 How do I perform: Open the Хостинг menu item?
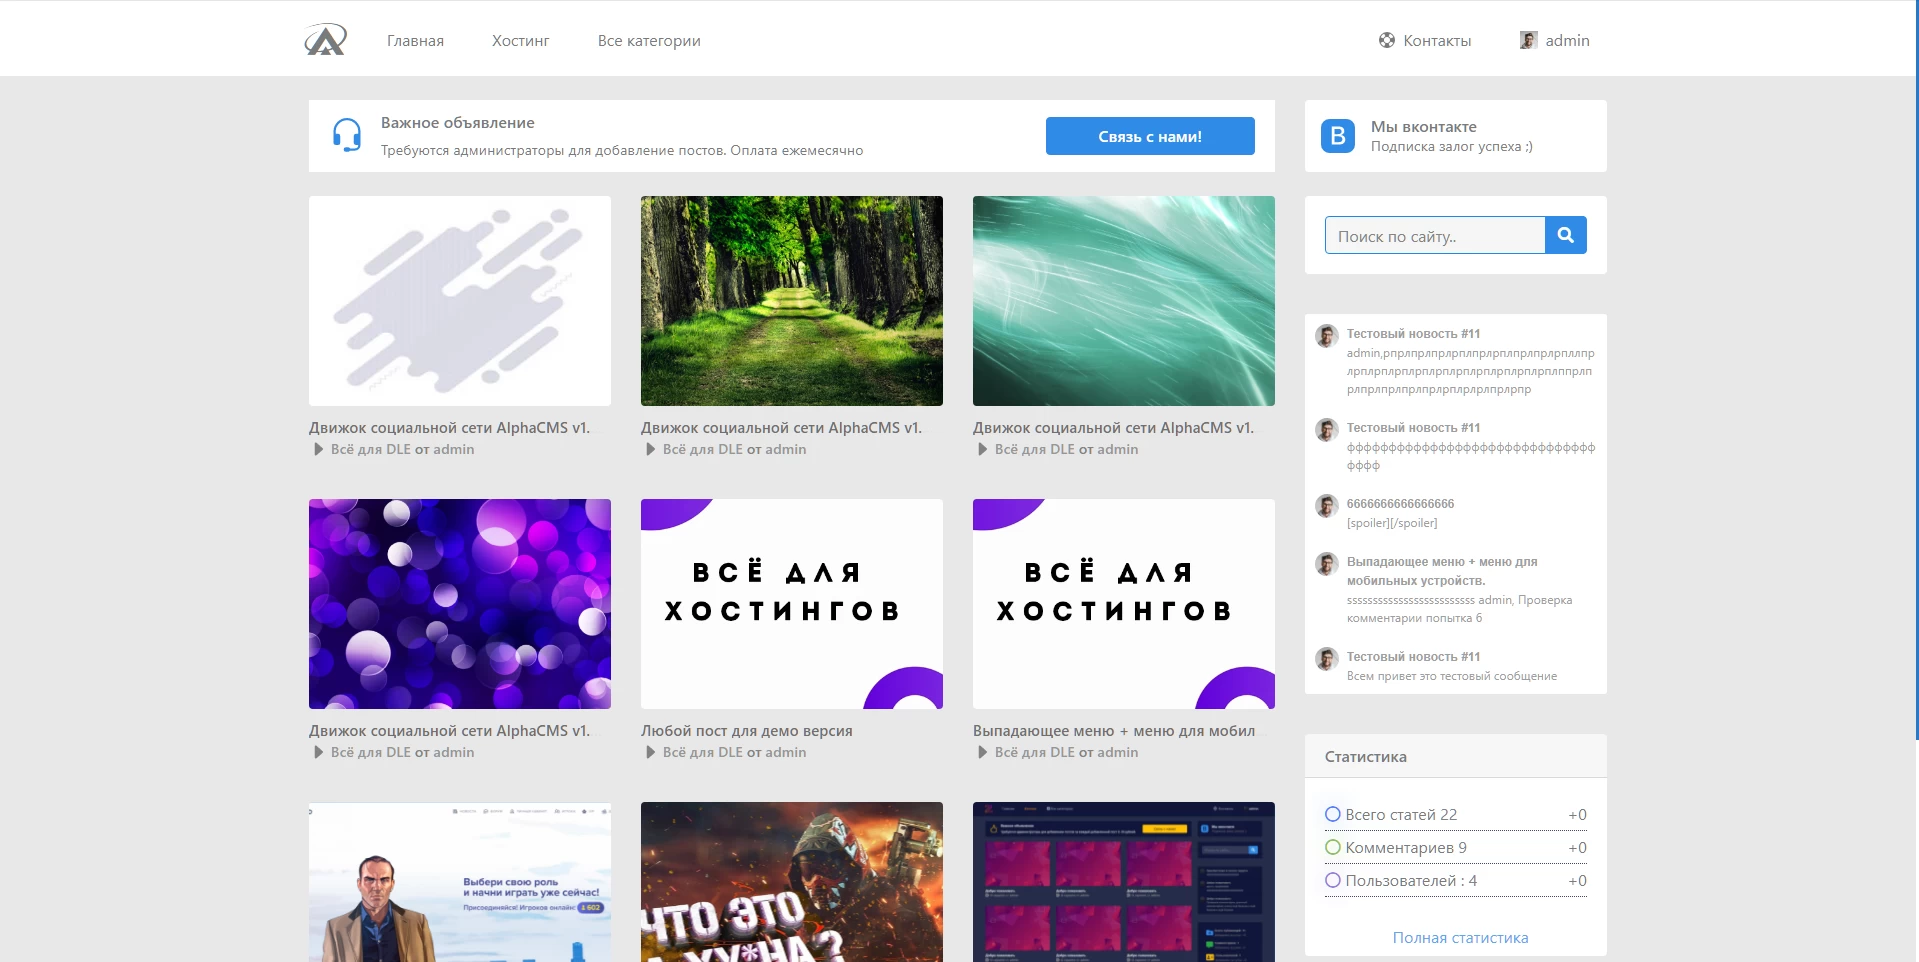pos(521,41)
